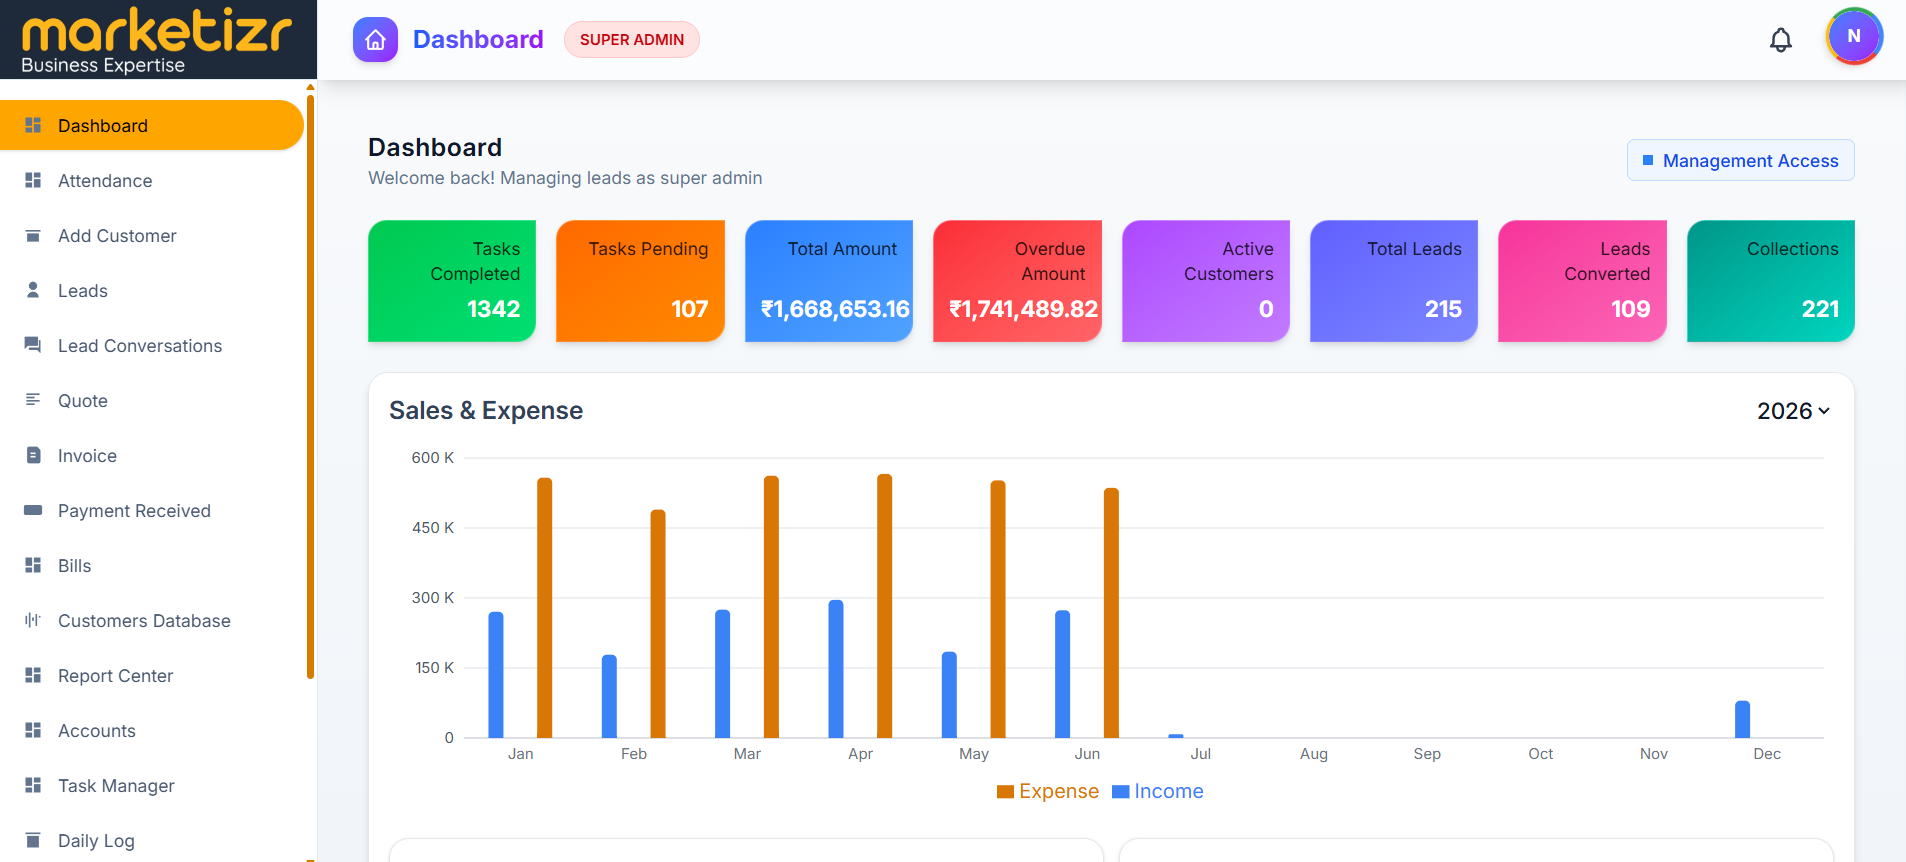
Task: Click the Dashboard sidebar icon
Action: pyautogui.click(x=33, y=125)
